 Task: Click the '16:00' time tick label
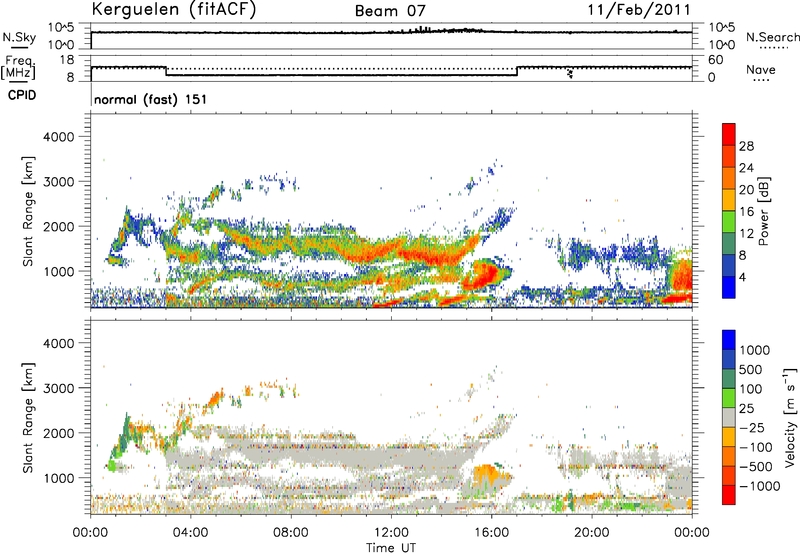click(x=491, y=533)
